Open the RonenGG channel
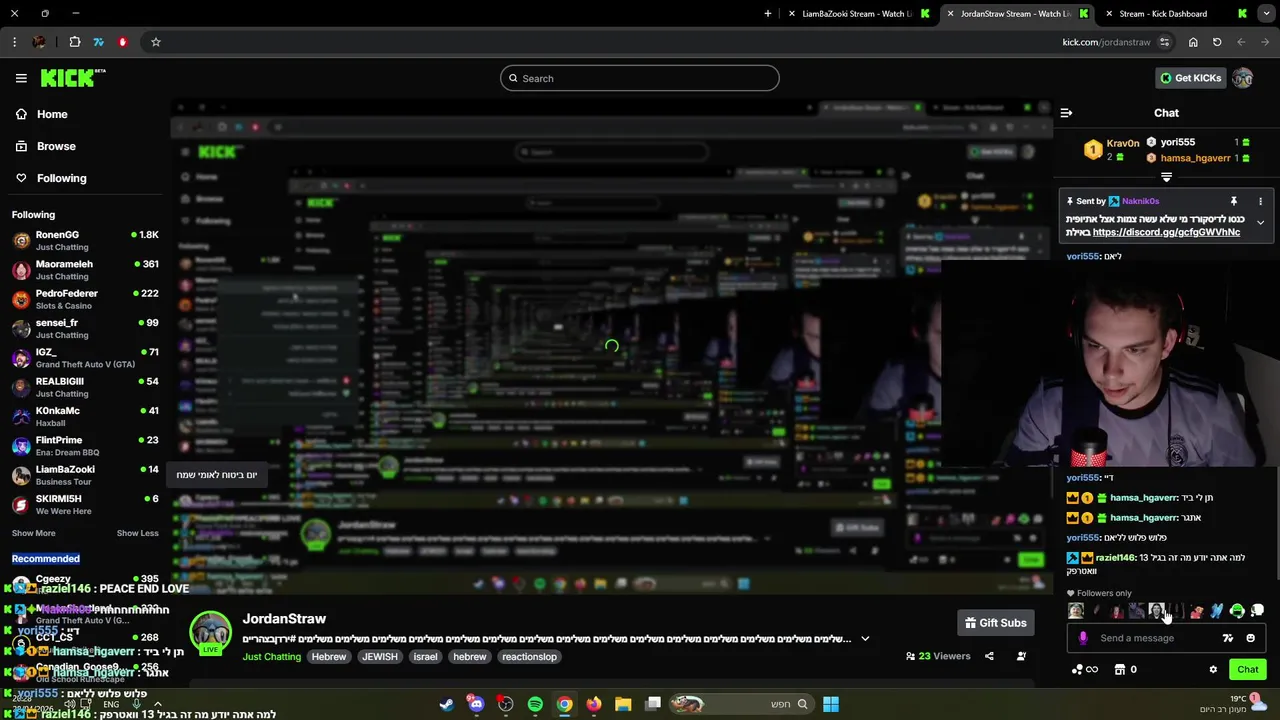1280x720 pixels. coord(85,240)
